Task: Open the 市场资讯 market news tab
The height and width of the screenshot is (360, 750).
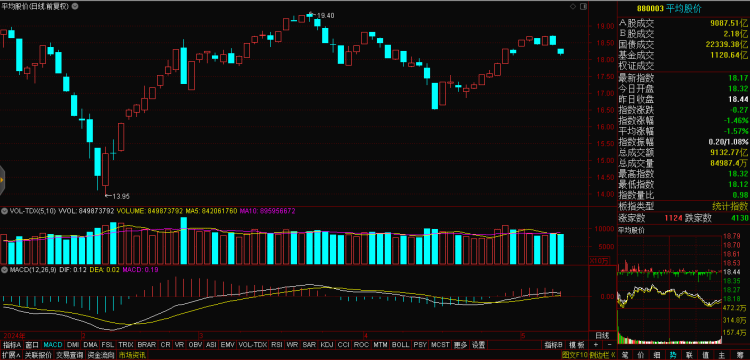Action: pyautogui.click(x=132, y=355)
